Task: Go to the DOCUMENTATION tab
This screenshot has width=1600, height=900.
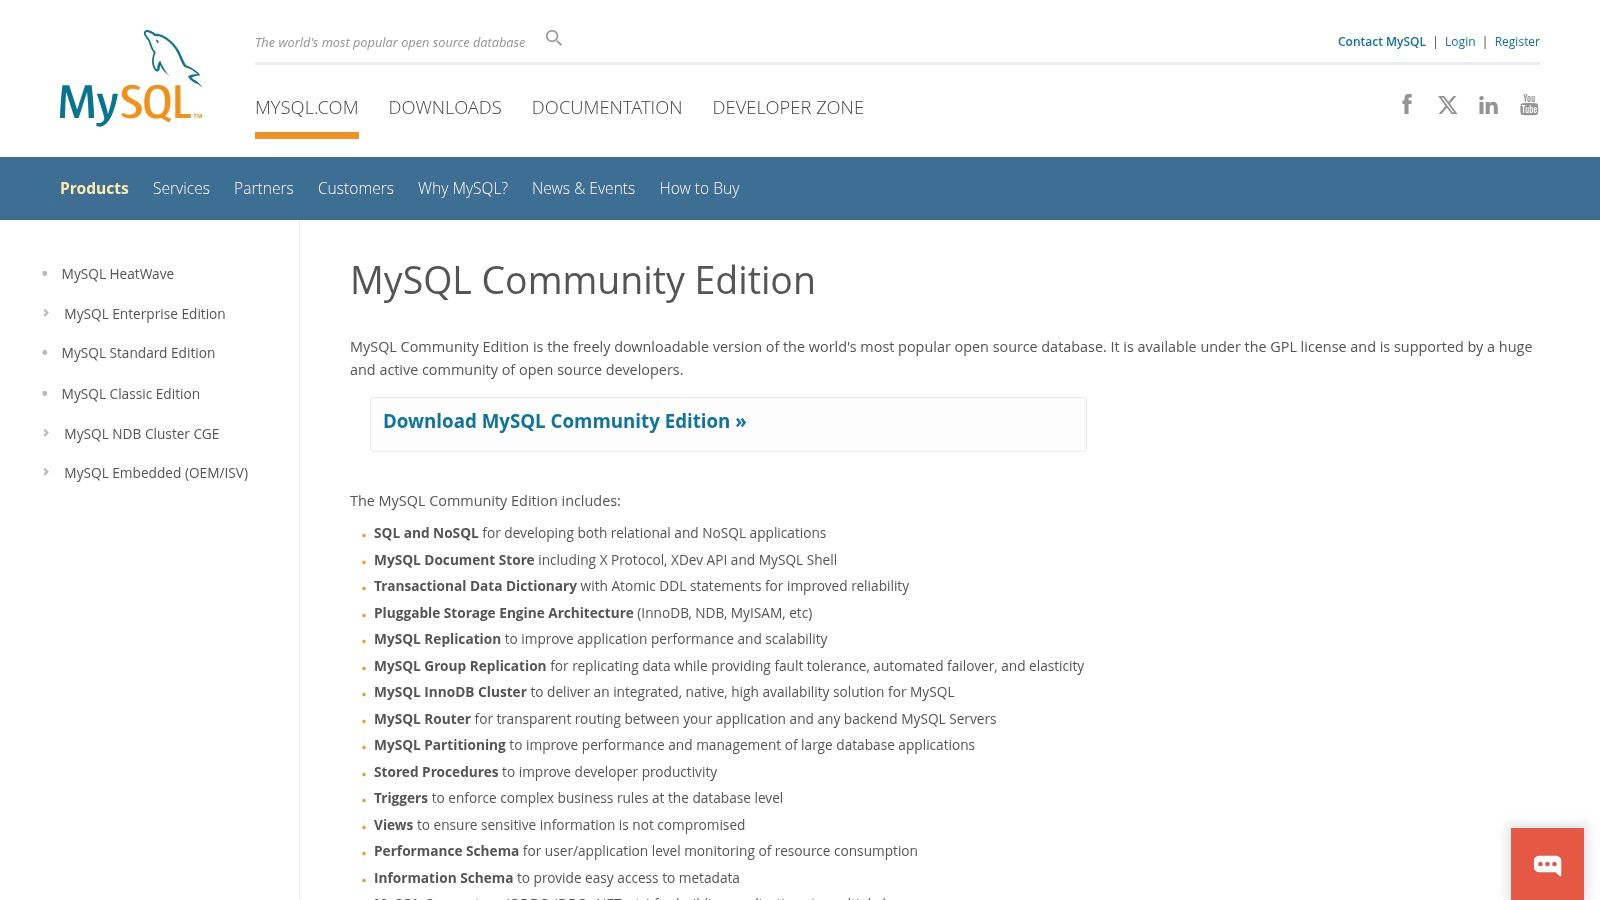Action: (607, 107)
